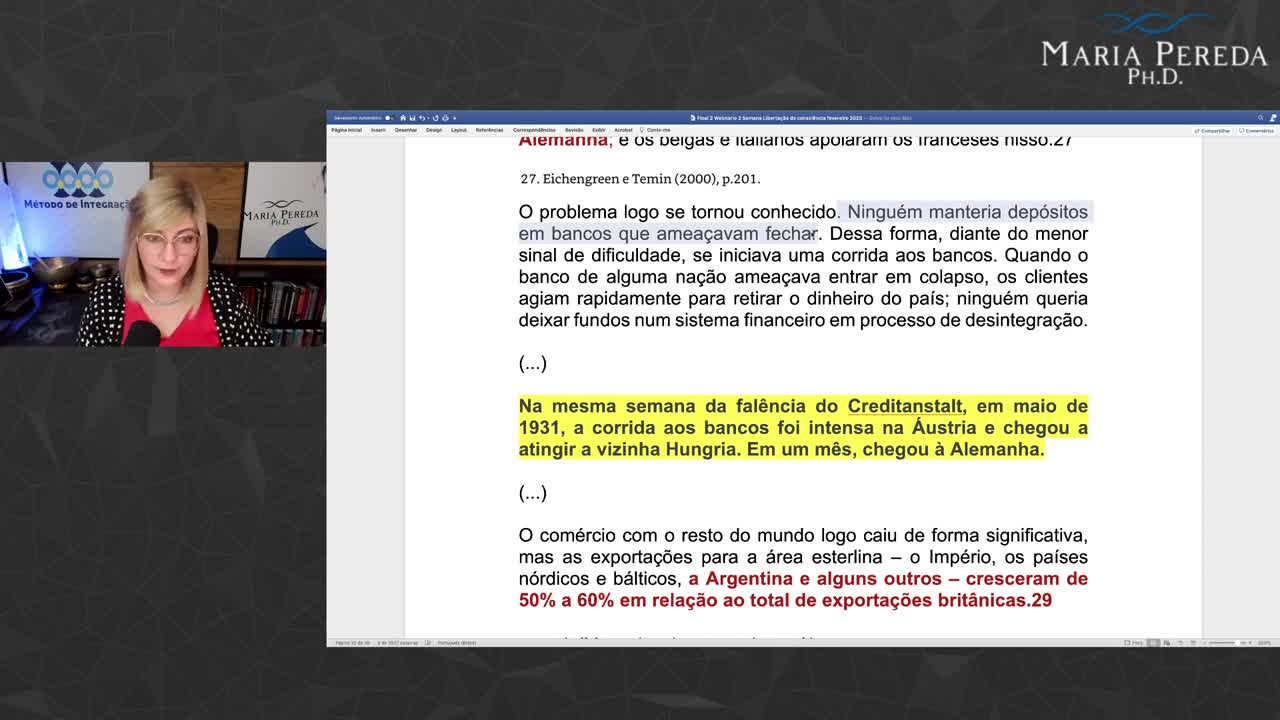Image resolution: width=1280 pixels, height=720 pixels.
Task: Click the Save icon in quick access toolbar
Action: coord(412,118)
